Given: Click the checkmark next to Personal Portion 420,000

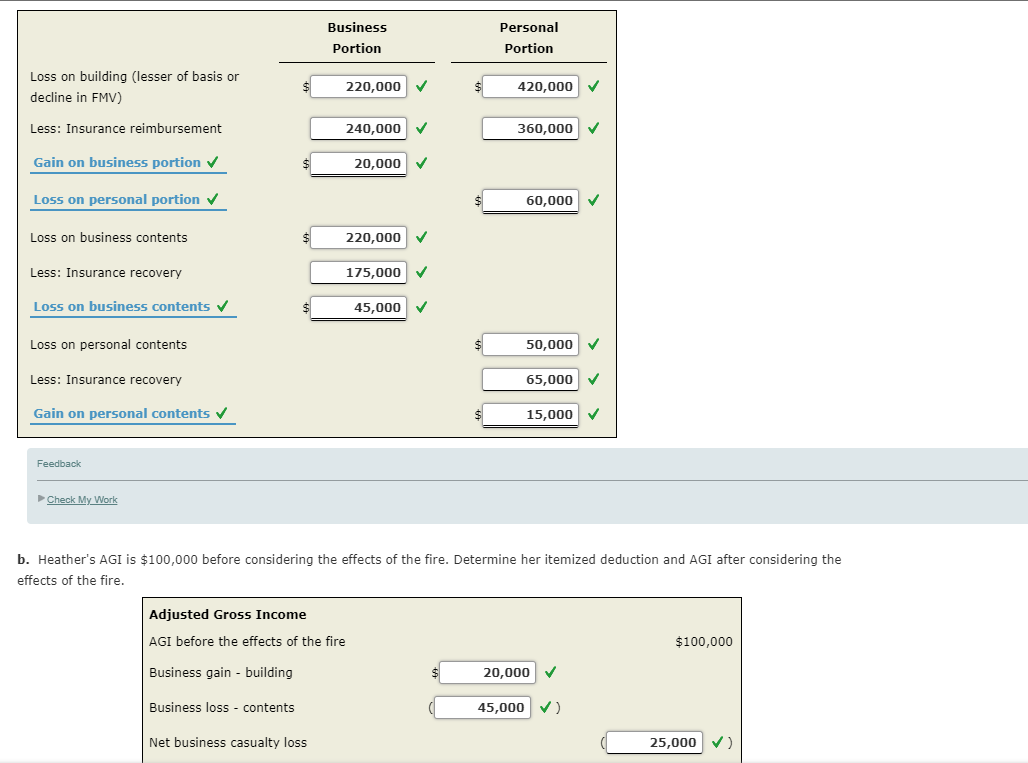Looking at the screenshot, I should pyautogui.click(x=594, y=86).
